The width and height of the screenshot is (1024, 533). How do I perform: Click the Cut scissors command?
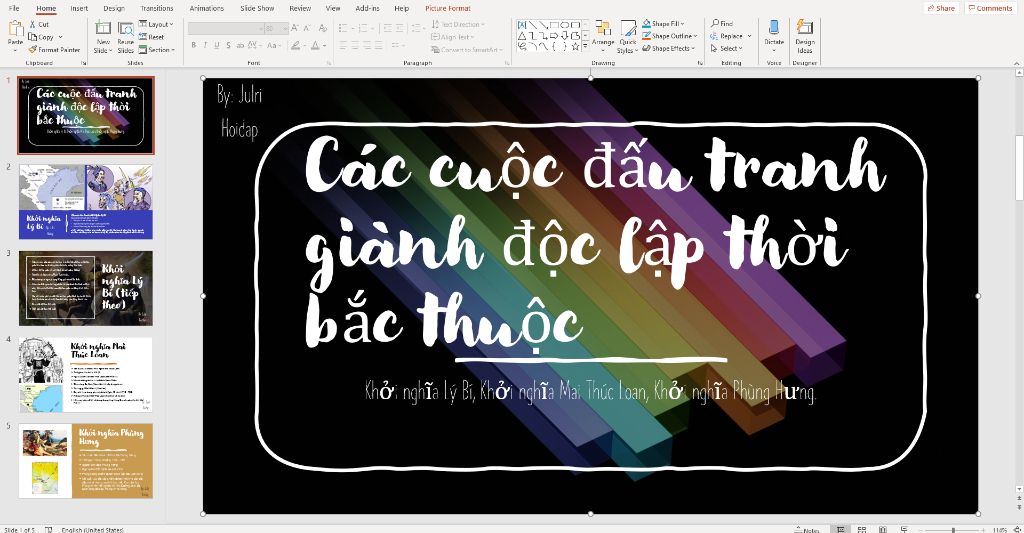[39, 24]
